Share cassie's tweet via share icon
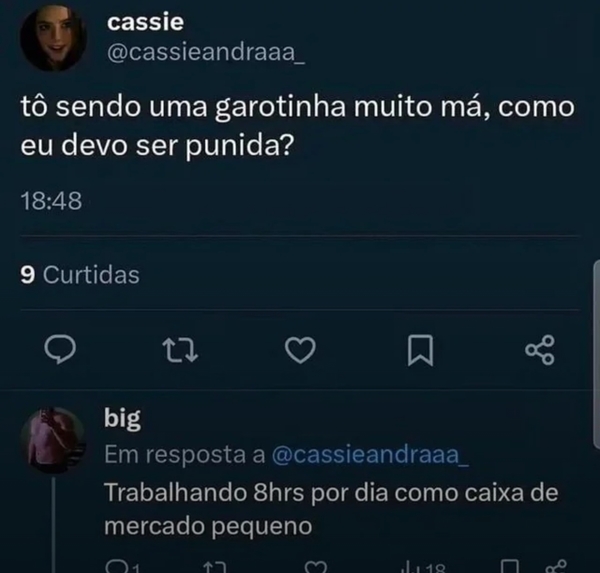The height and width of the screenshot is (573, 600). pos(540,350)
